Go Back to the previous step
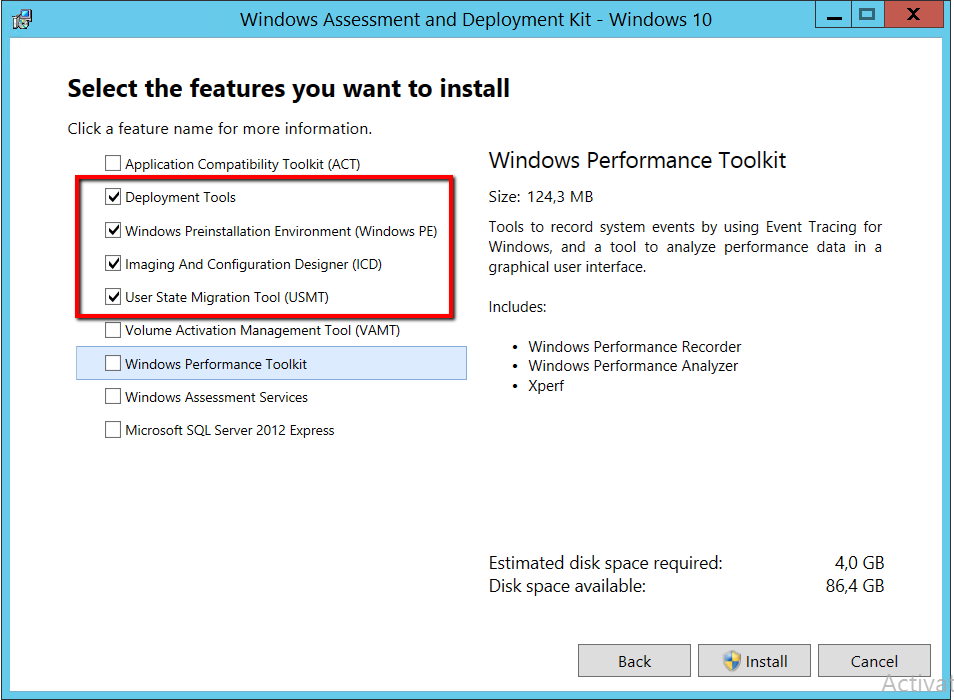This screenshot has width=954, height=700. click(x=634, y=661)
